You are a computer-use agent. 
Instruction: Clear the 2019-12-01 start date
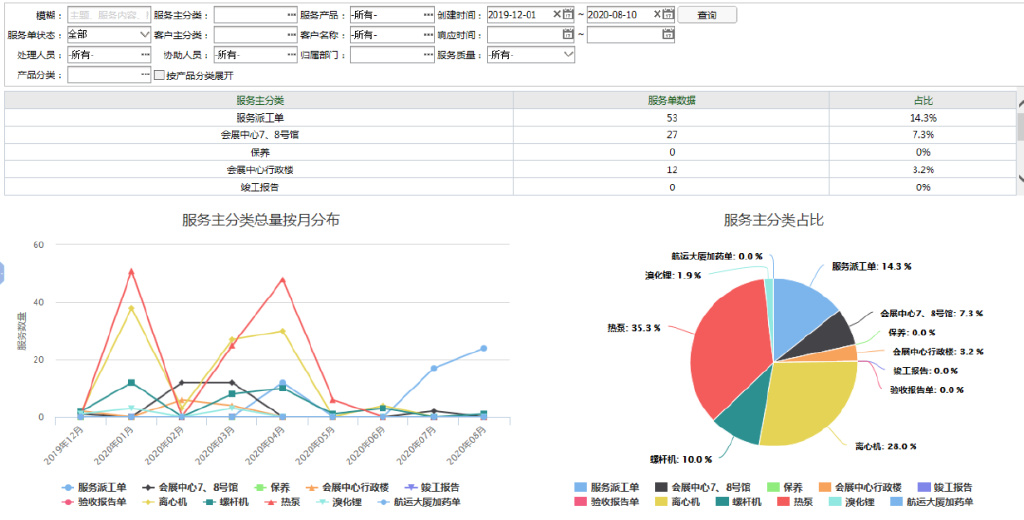pos(557,15)
